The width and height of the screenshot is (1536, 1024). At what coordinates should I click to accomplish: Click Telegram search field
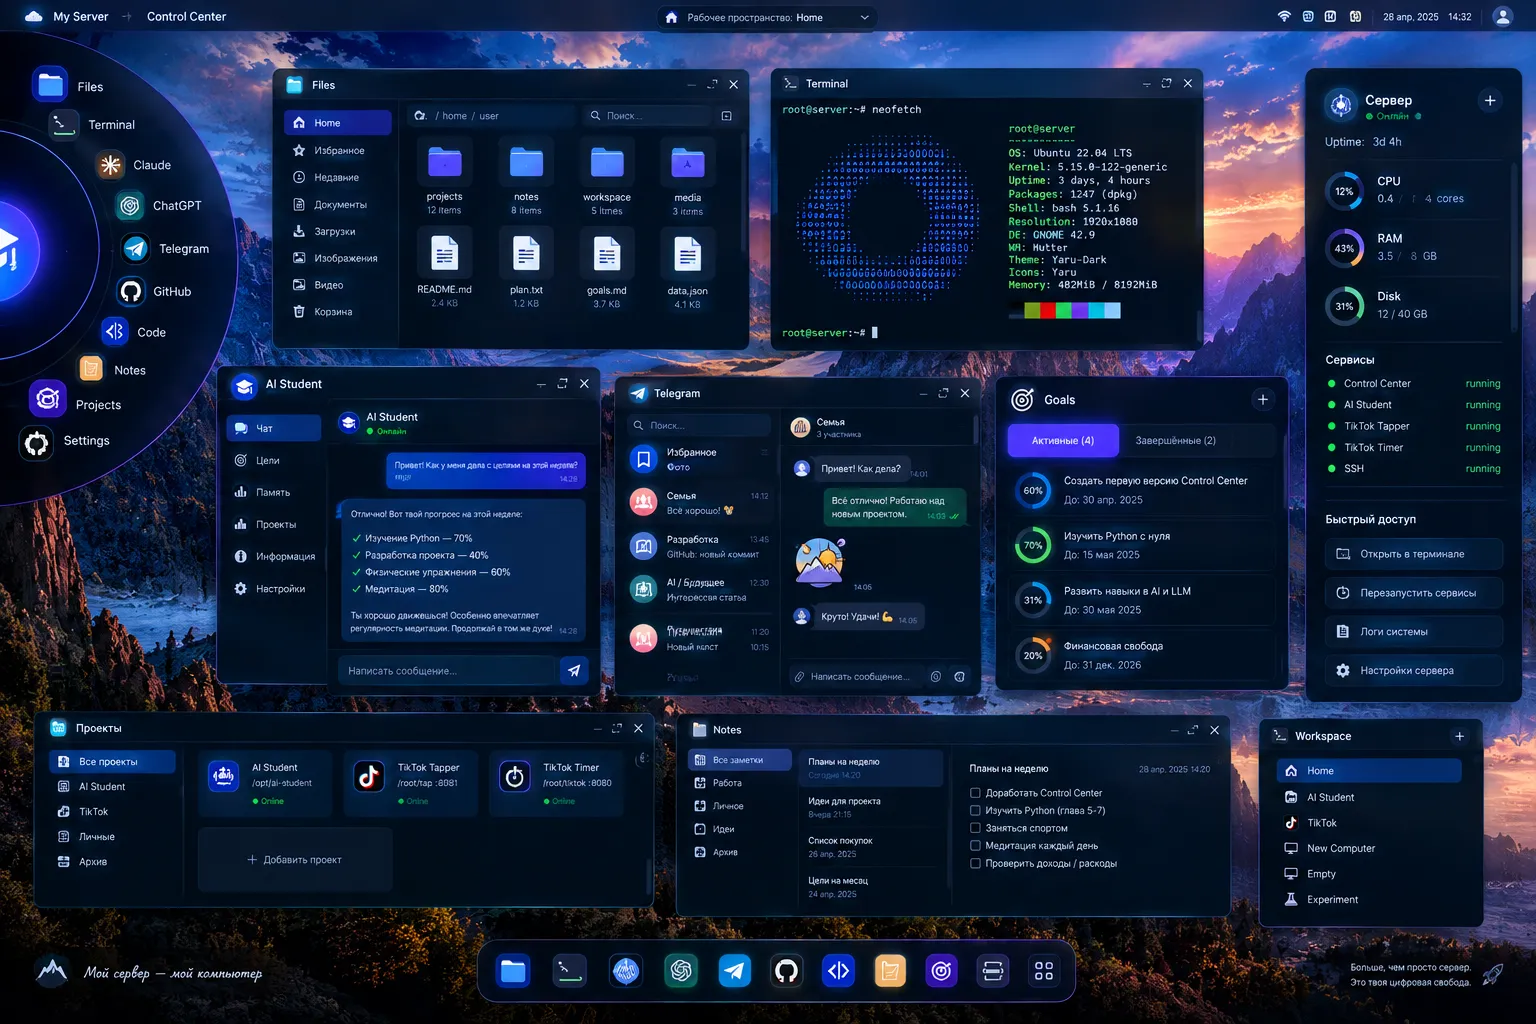[x=699, y=425]
